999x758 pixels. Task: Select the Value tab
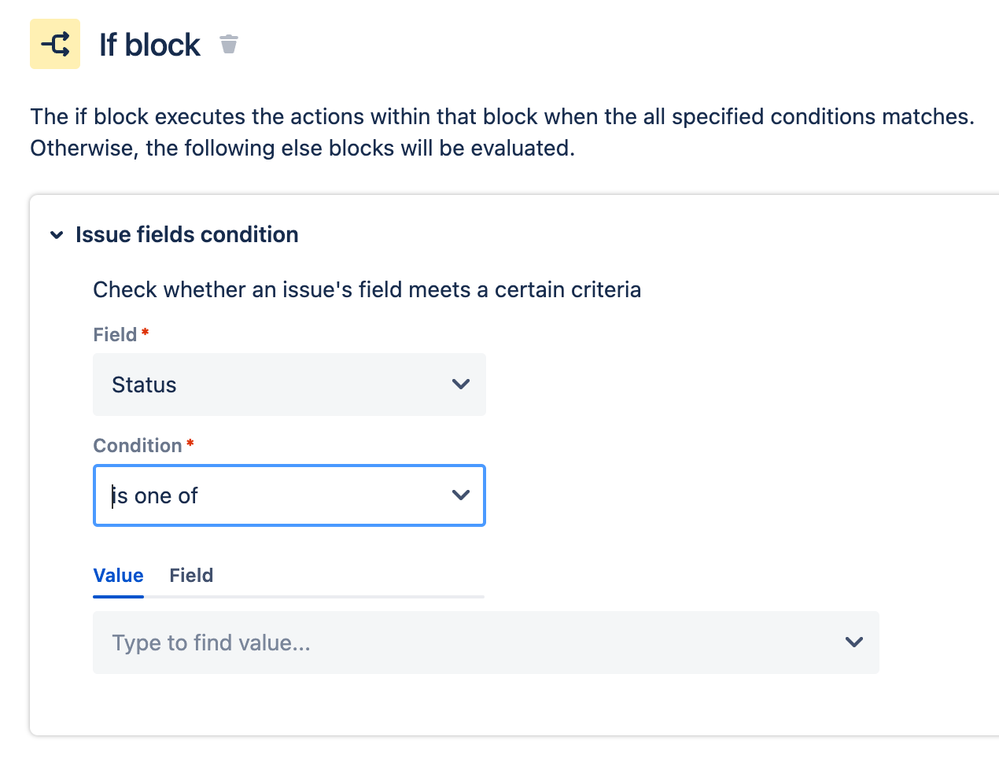[118, 575]
